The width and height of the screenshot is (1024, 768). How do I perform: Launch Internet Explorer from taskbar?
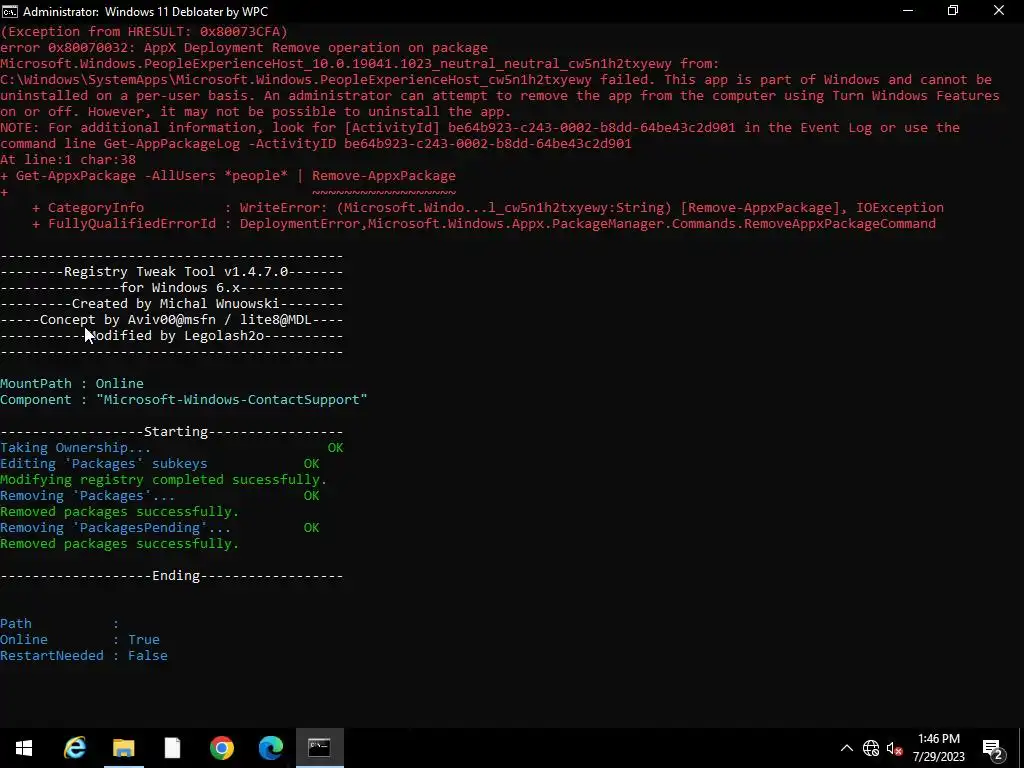point(74,748)
